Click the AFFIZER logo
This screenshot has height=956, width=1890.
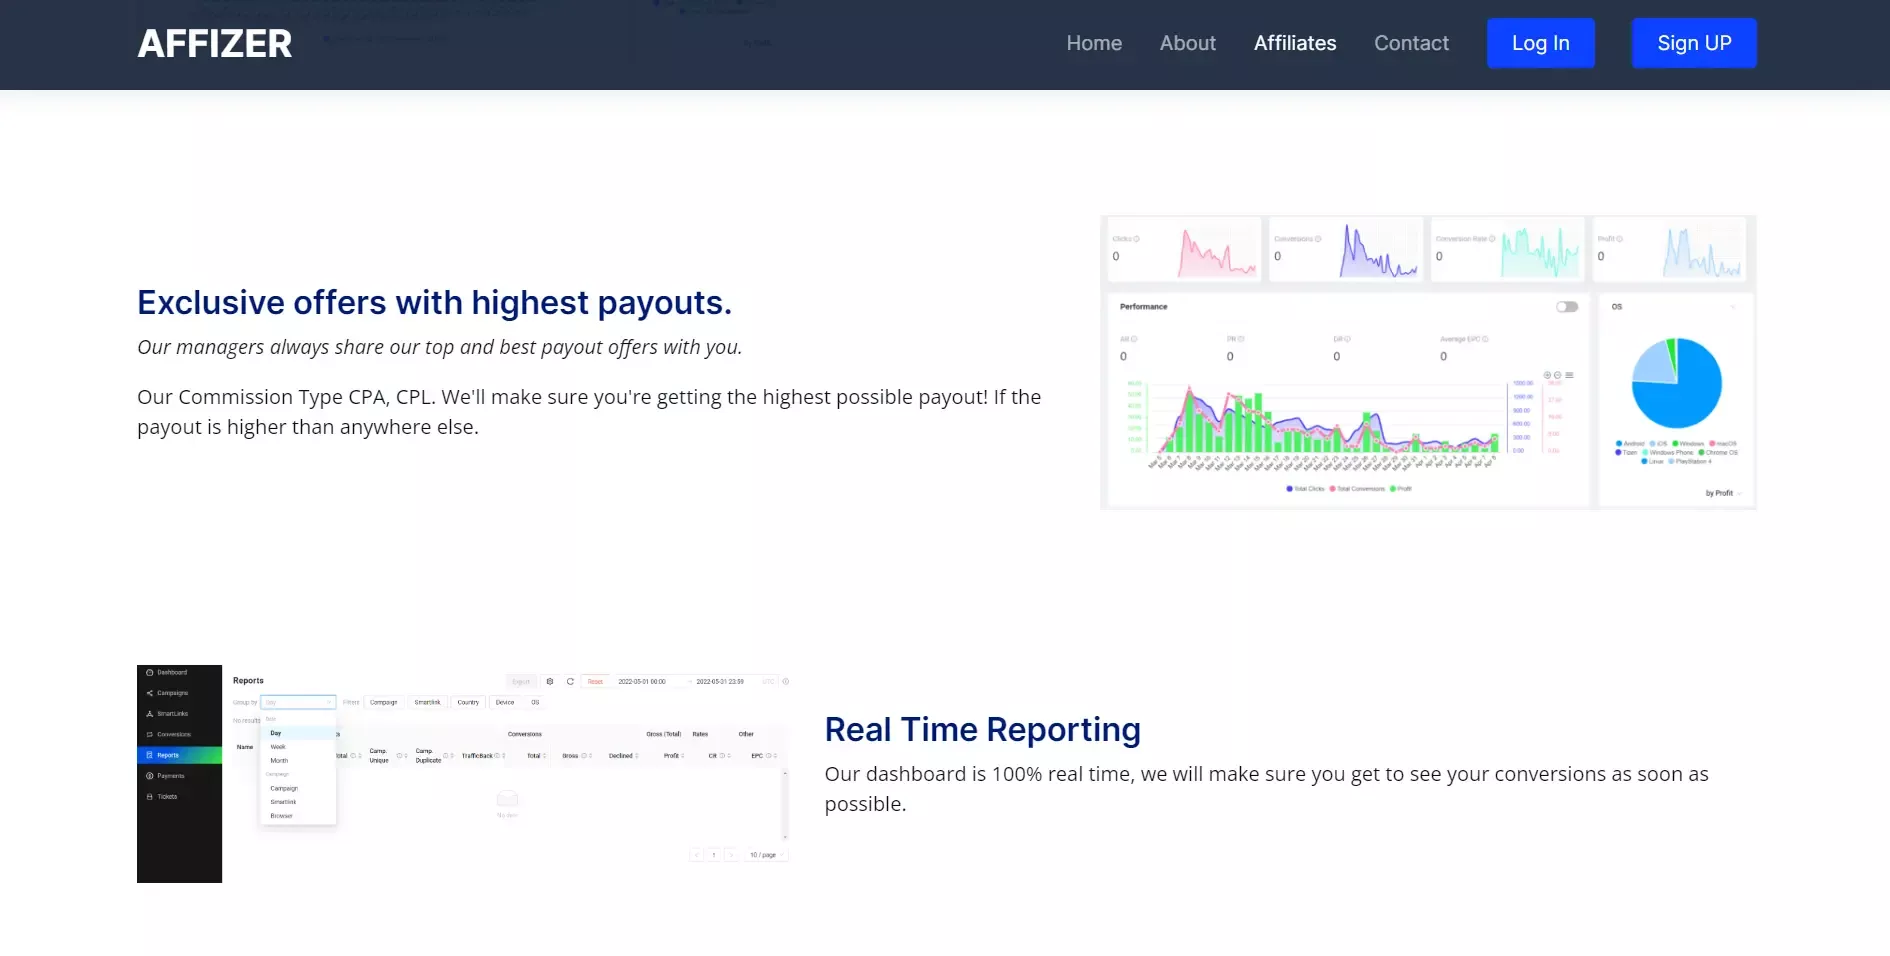214,43
